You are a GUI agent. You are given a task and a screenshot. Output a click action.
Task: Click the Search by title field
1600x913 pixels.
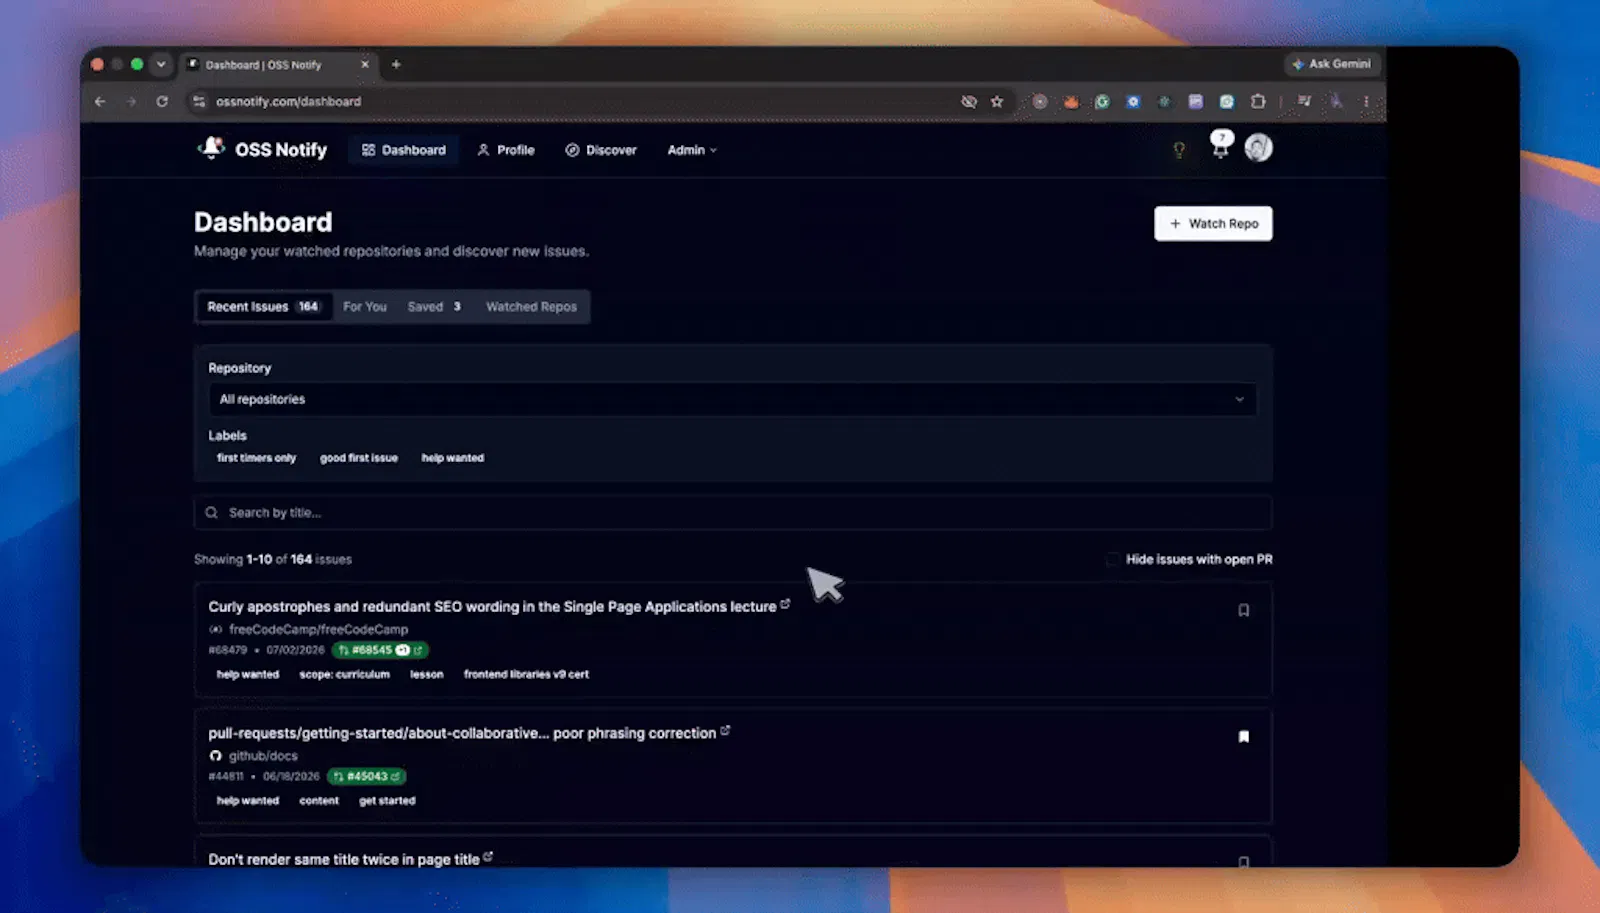733,512
